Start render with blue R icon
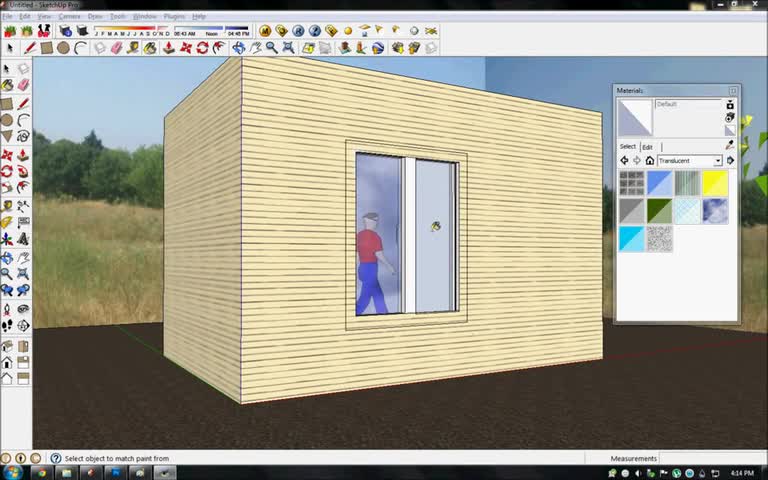This screenshot has width=768, height=480. pos(298,31)
